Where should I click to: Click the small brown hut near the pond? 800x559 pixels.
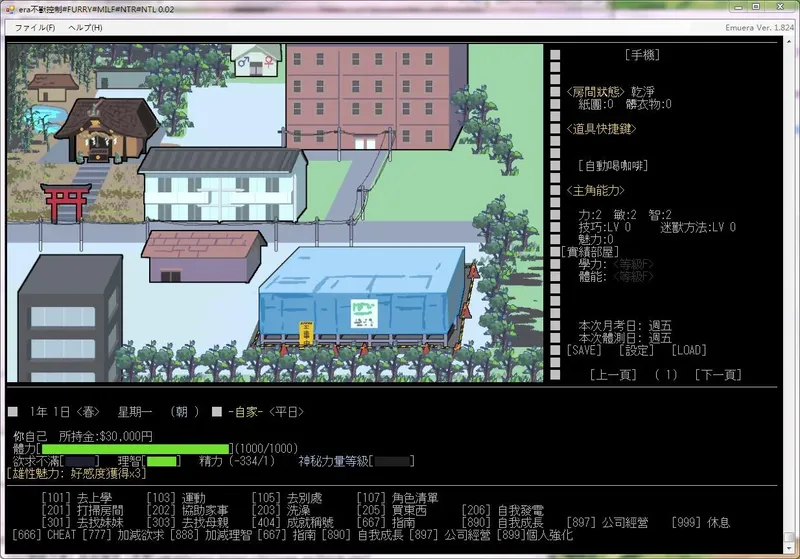[x=53, y=88]
